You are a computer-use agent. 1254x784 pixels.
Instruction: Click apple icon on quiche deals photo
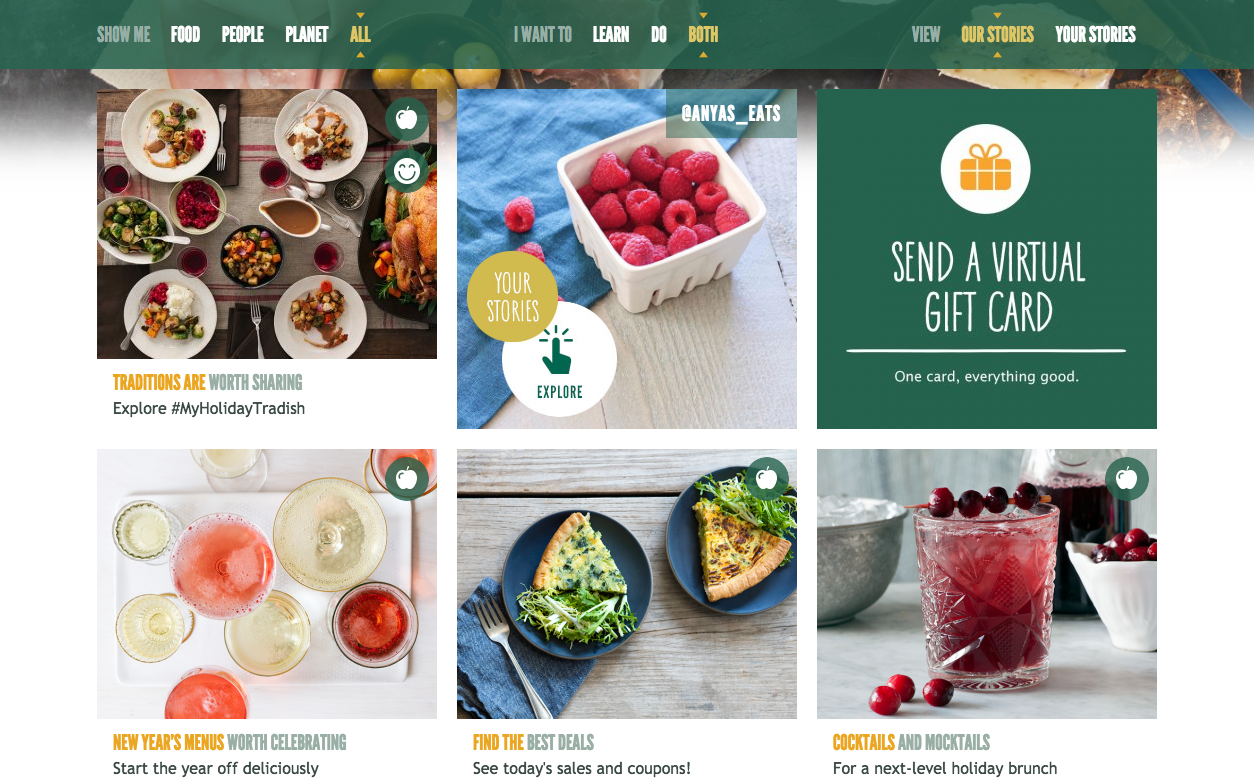(767, 479)
